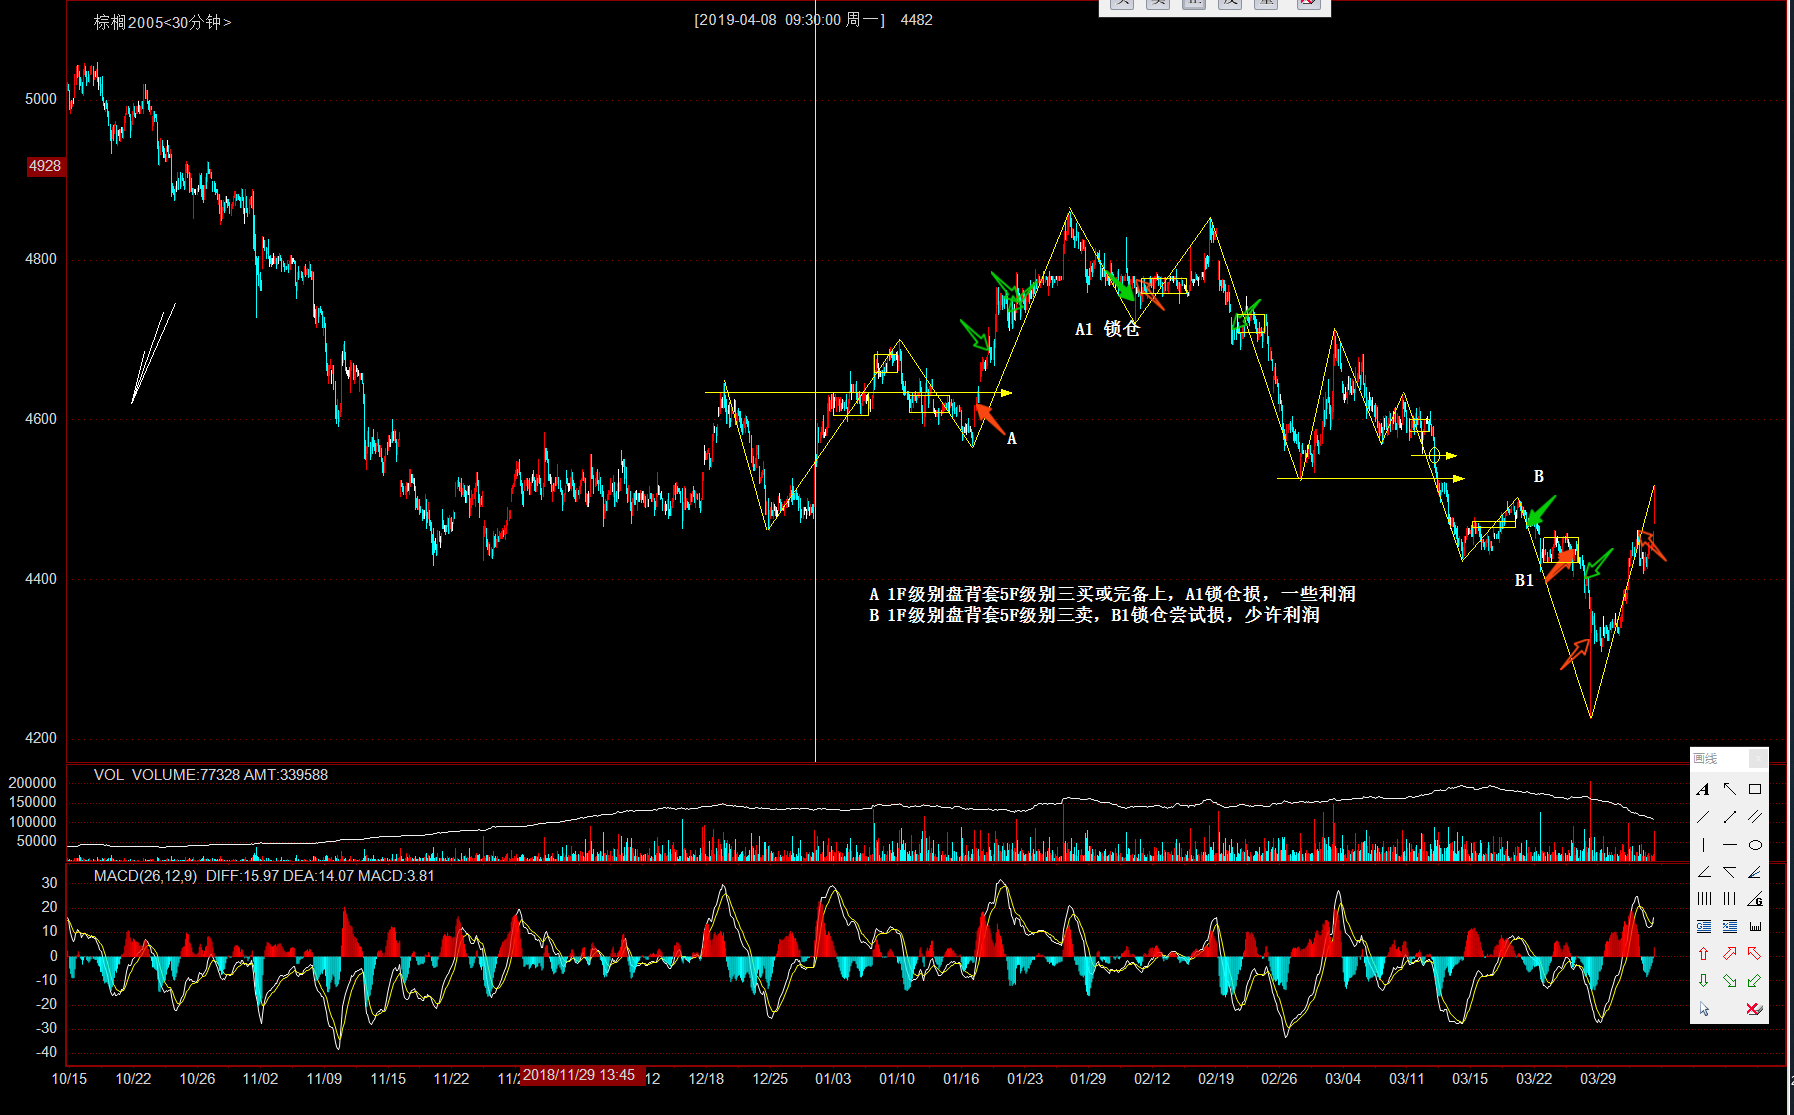Click the 200000 volume axis label
This screenshot has width=1794, height=1115.
[x=32, y=783]
